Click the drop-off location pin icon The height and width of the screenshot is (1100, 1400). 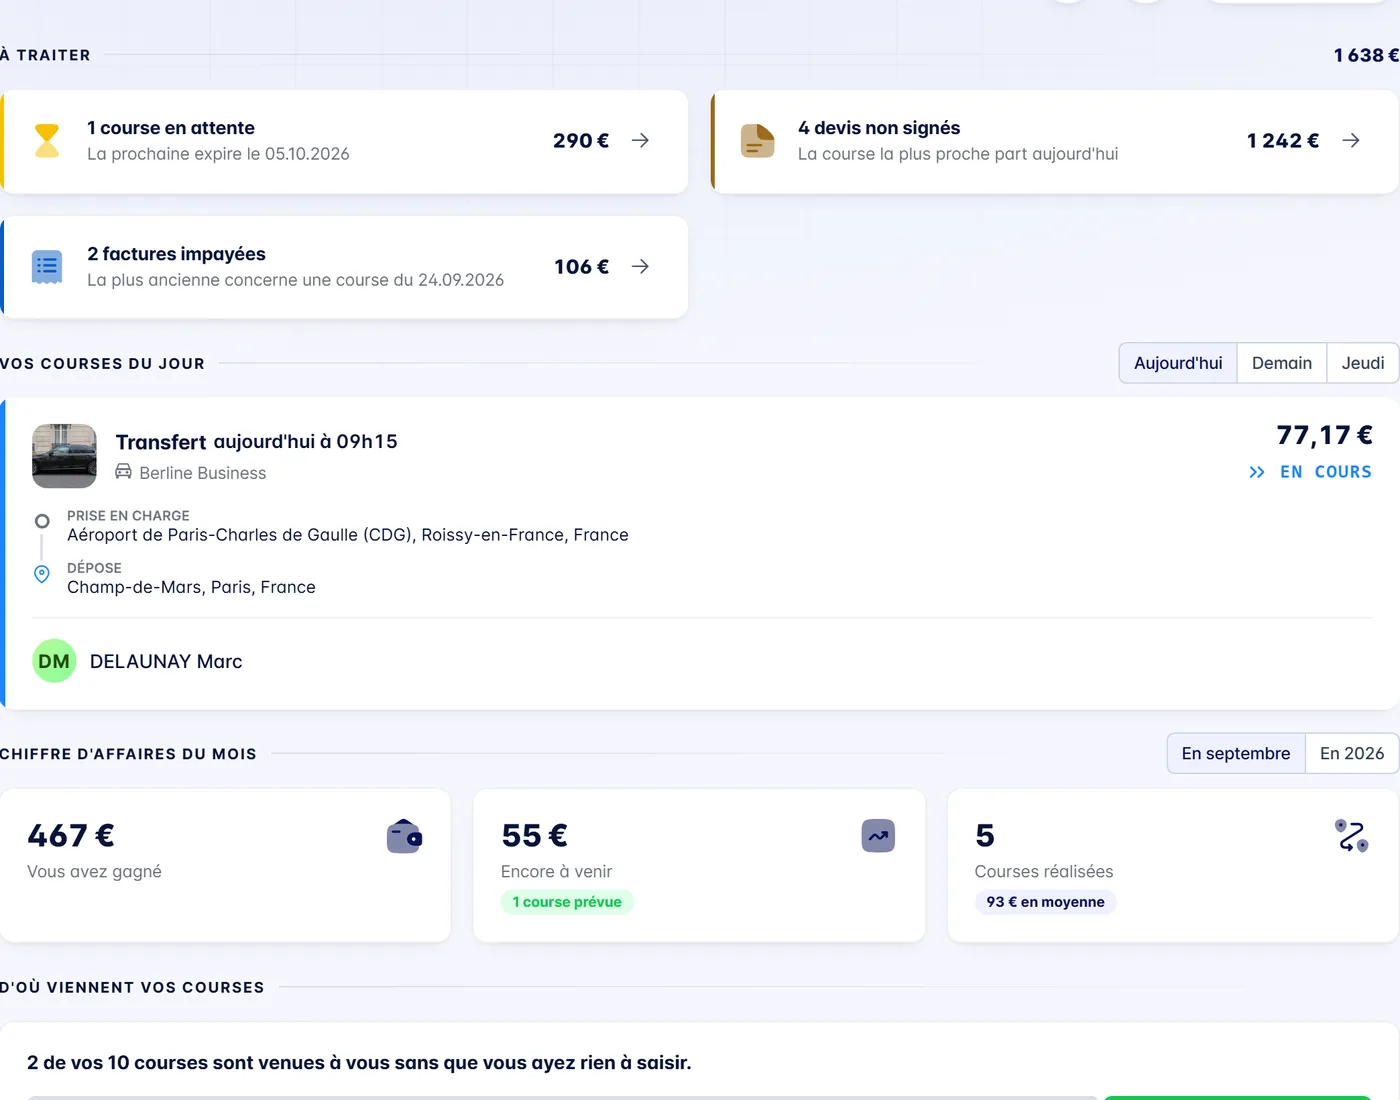point(42,574)
